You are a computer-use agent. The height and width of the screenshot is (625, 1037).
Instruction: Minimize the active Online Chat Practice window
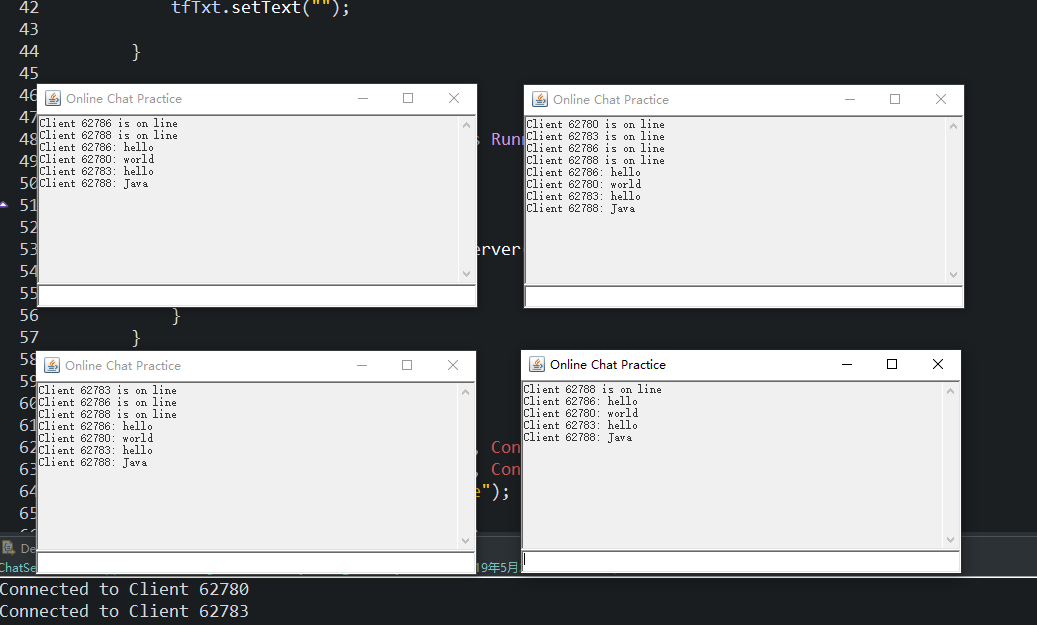click(847, 364)
